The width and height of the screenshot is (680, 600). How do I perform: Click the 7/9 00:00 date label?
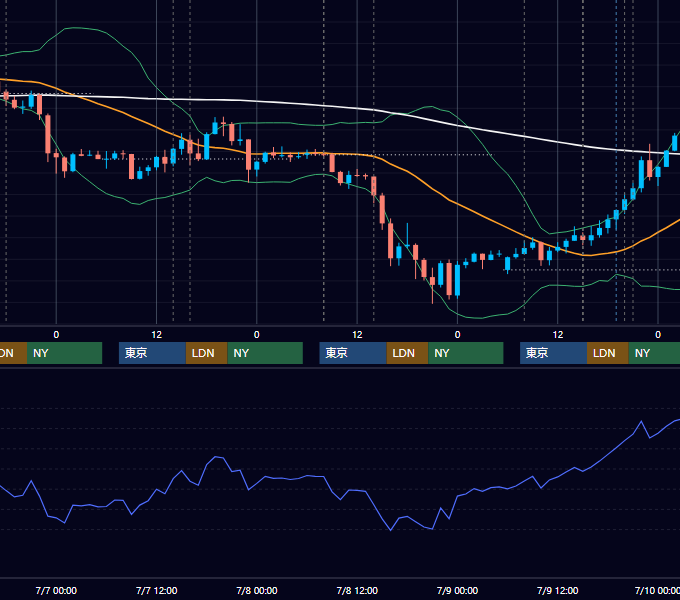pyautogui.click(x=457, y=590)
